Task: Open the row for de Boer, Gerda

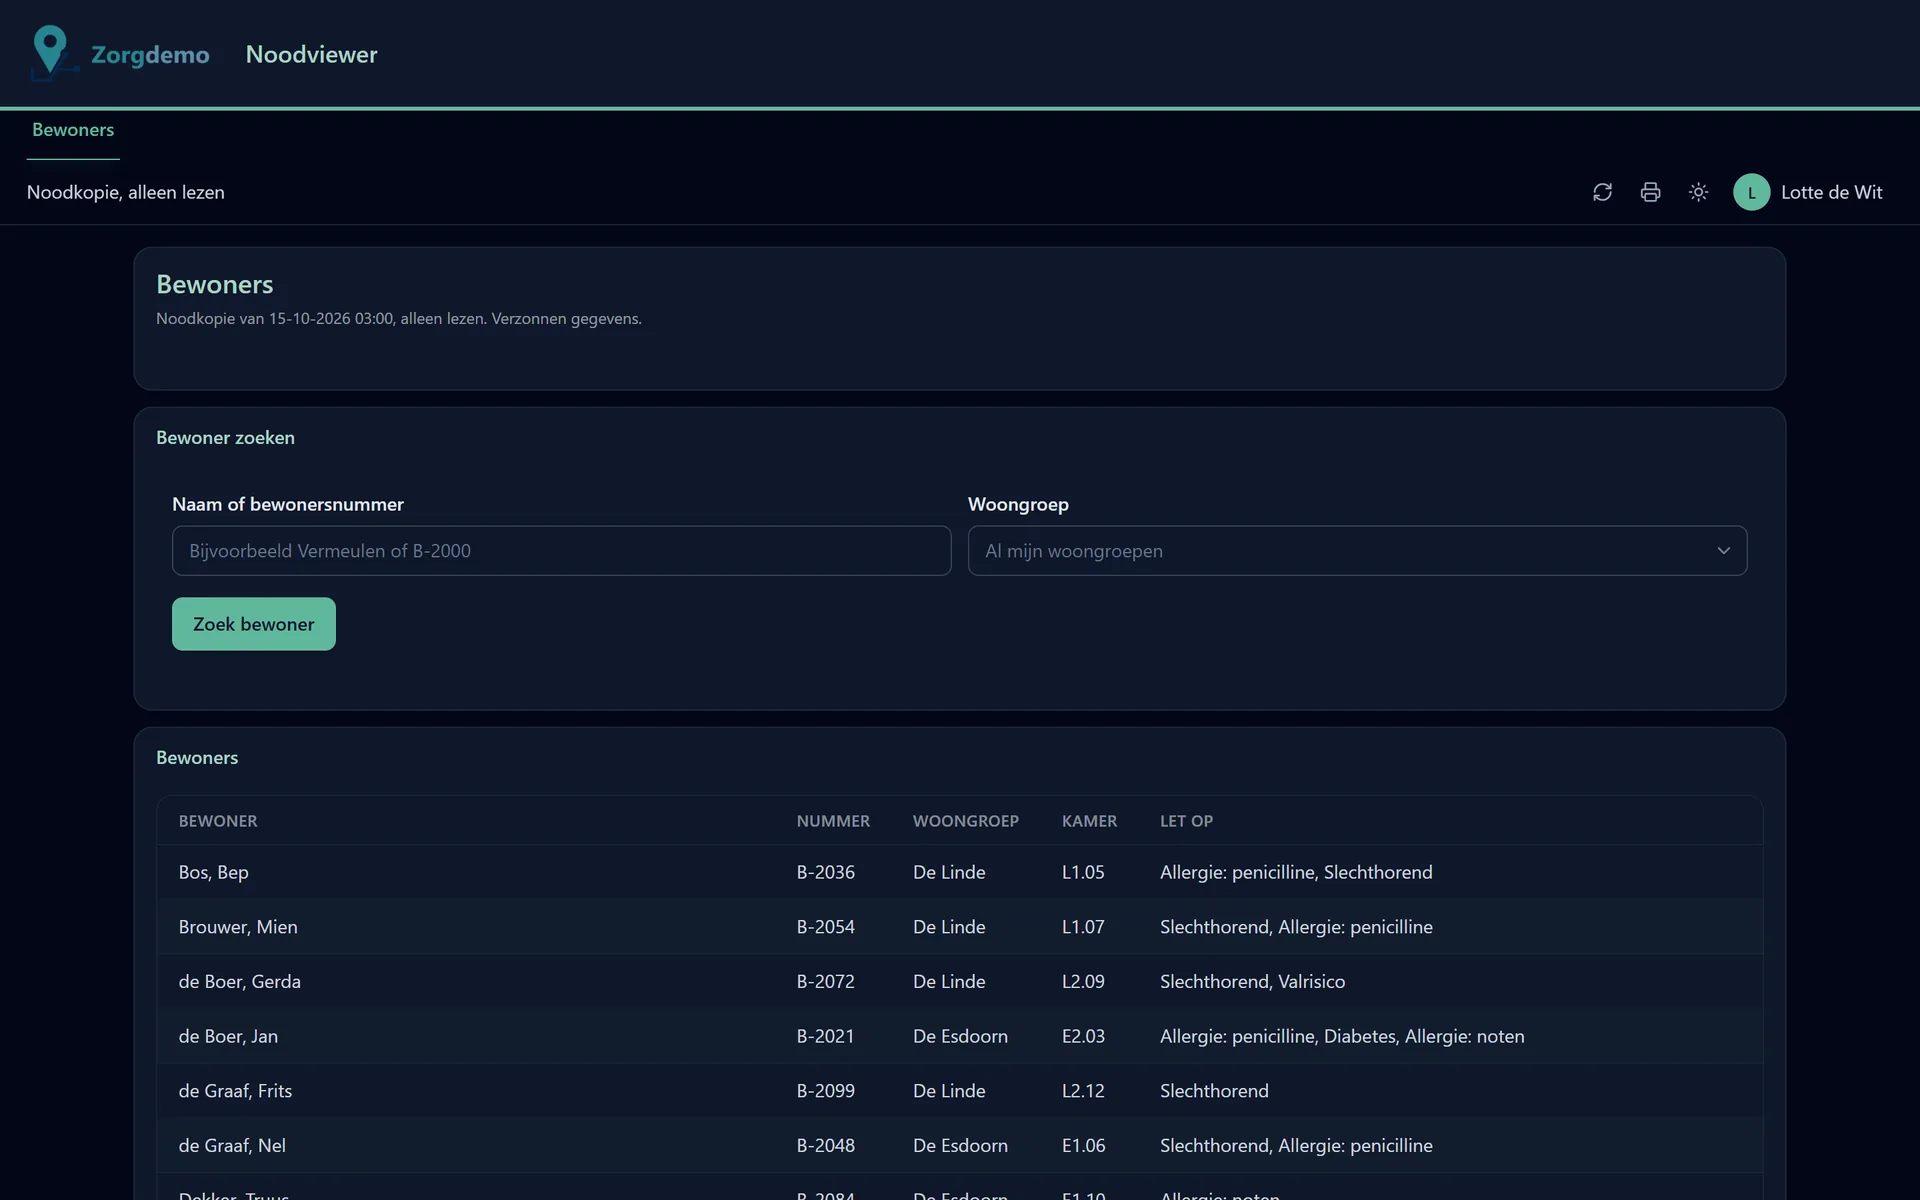Action: (x=959, y=981)
